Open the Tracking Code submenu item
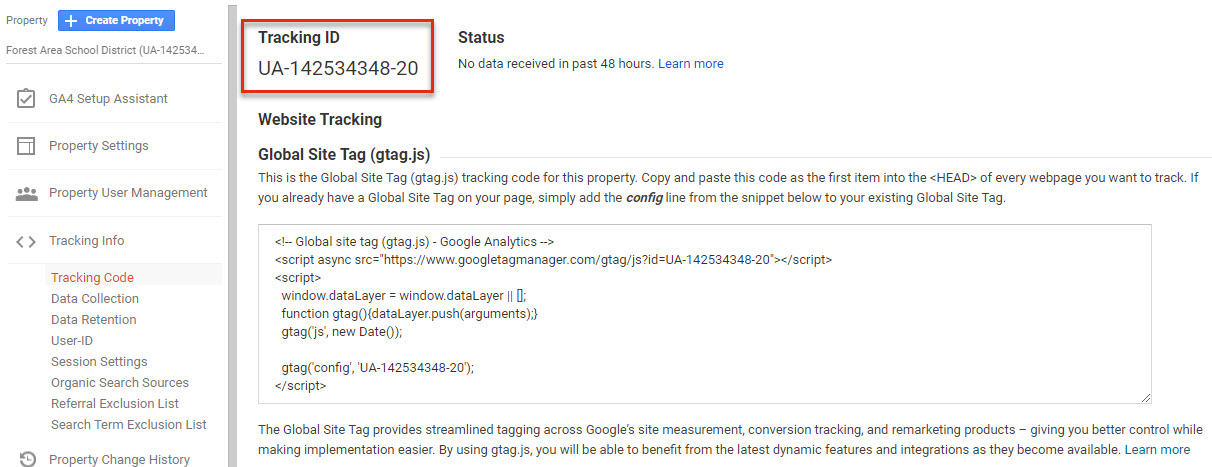Screen dimensions: 1212x467 (x=92, y=278)
